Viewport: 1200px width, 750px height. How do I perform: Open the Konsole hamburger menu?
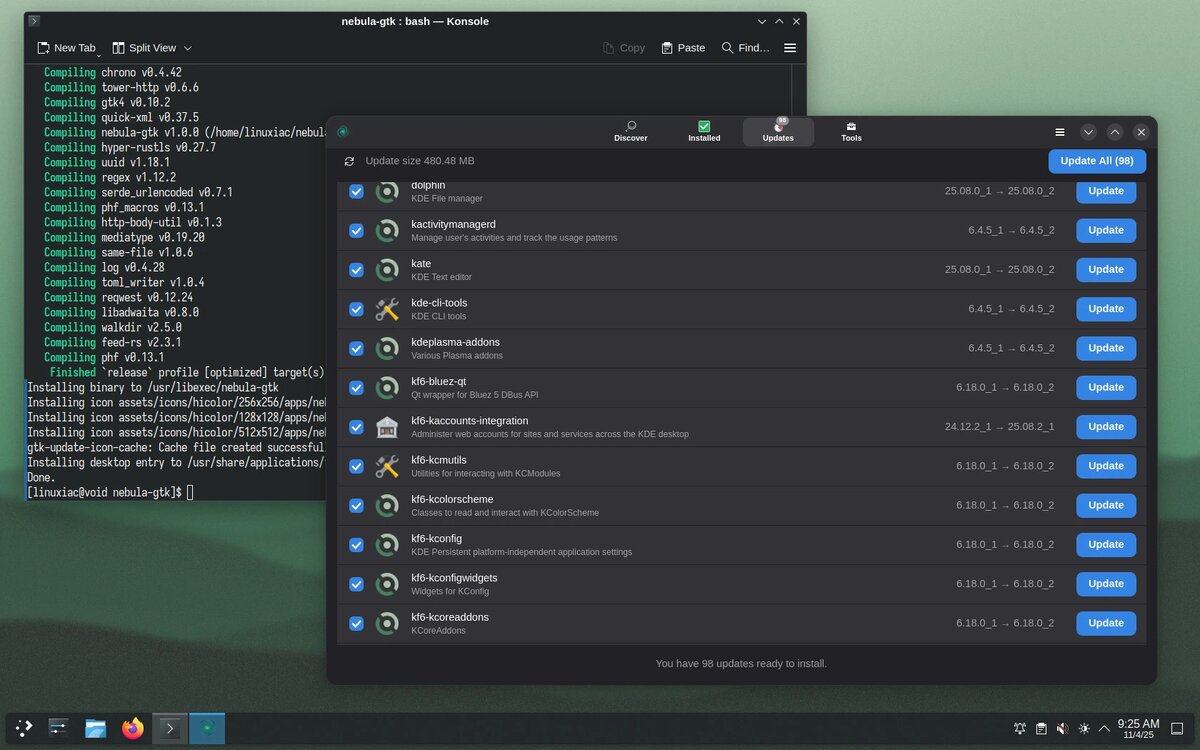[789, 47]
